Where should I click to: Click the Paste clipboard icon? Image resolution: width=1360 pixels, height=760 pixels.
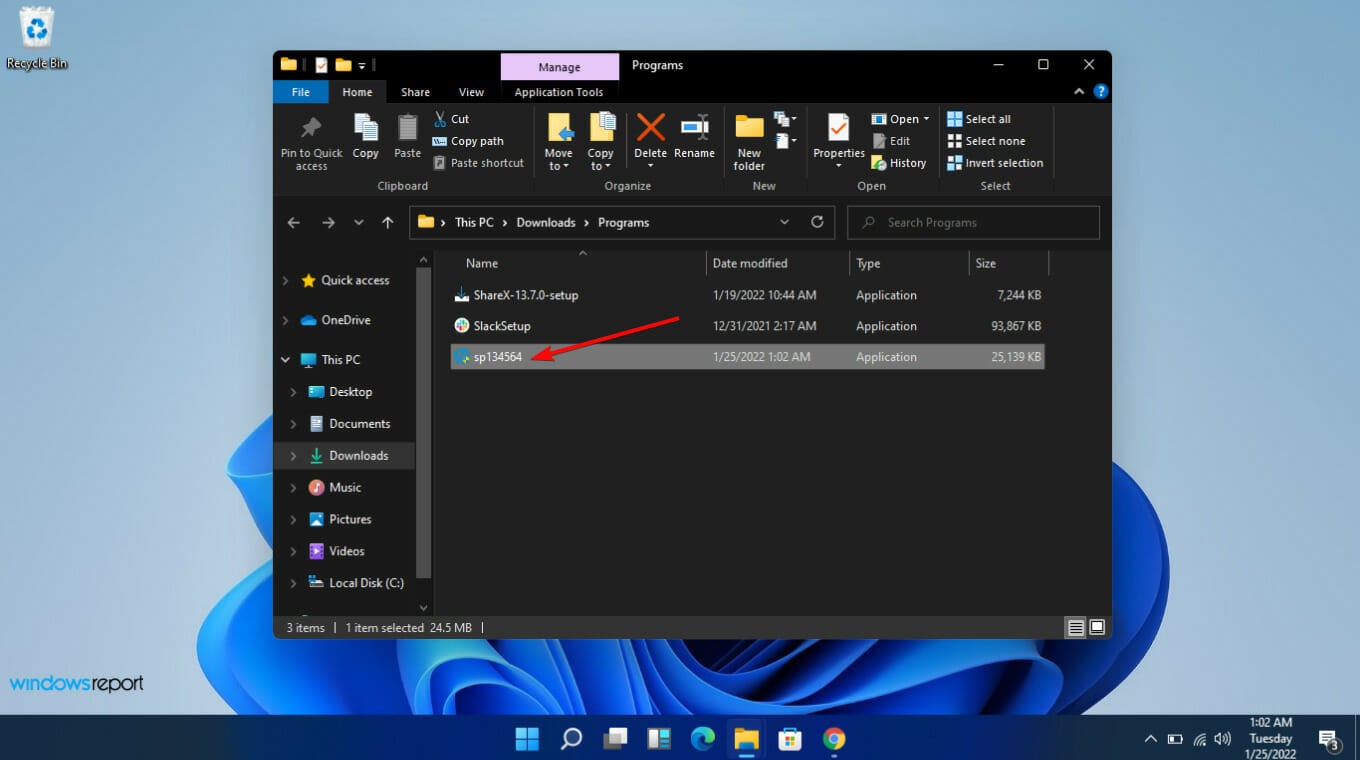407,135
